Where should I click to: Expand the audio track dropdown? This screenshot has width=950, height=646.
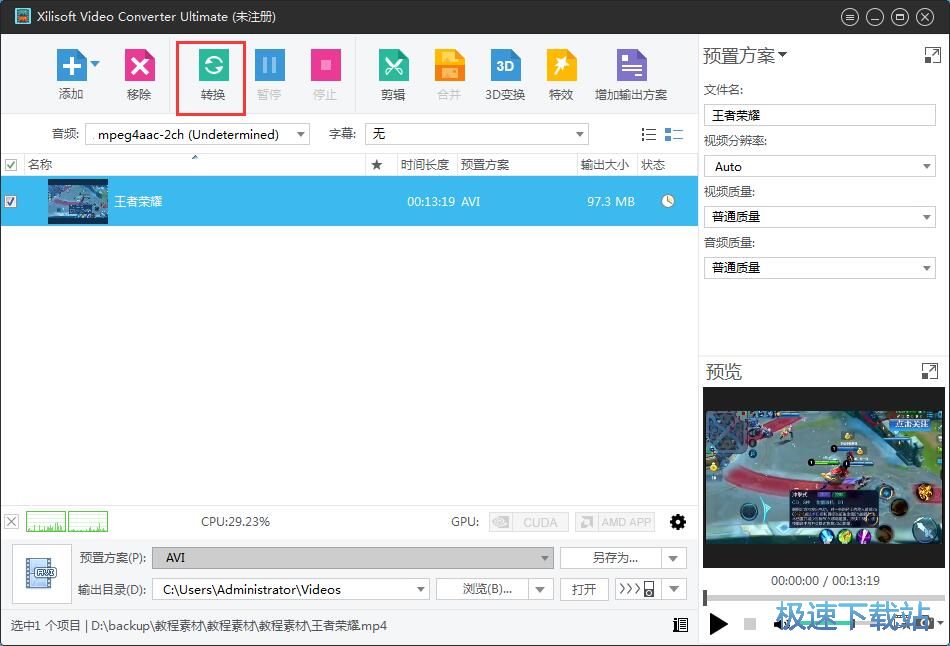[x=300, y=134]
